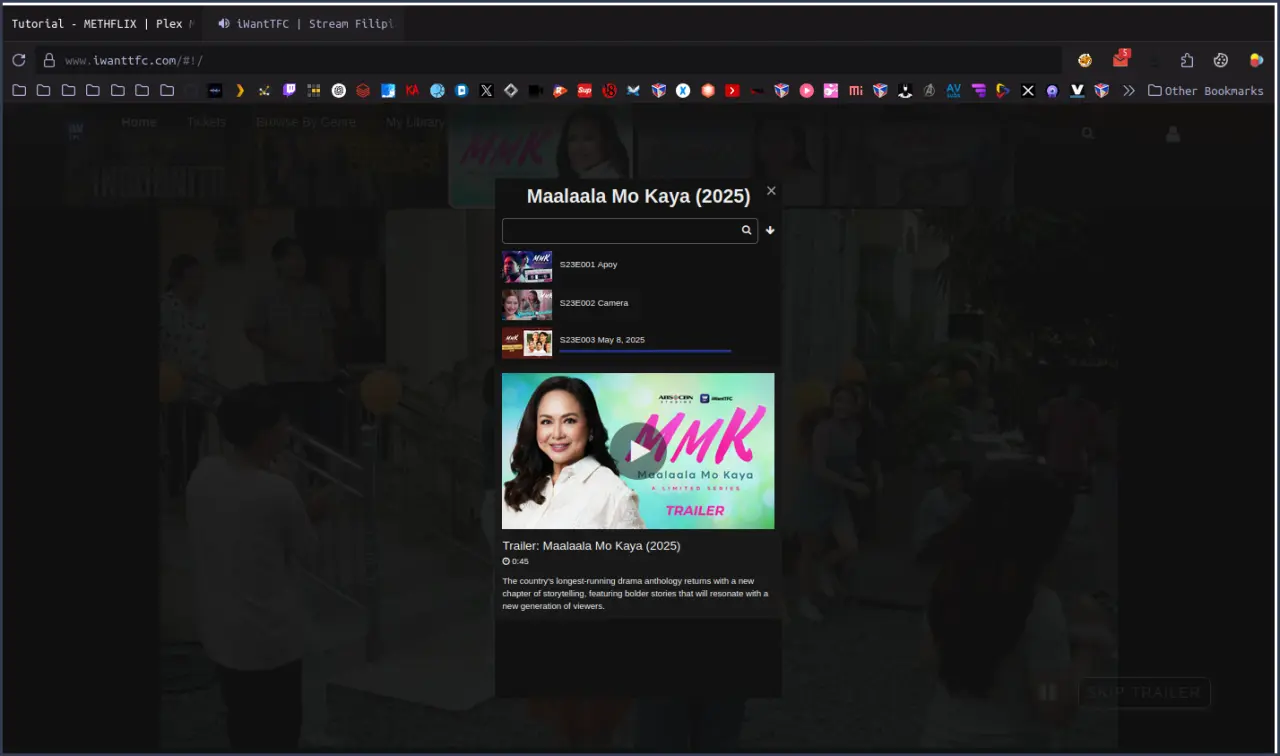Click the S23E002 Camera thumbnail
The image size is (1280, 756).
(527, 304)
